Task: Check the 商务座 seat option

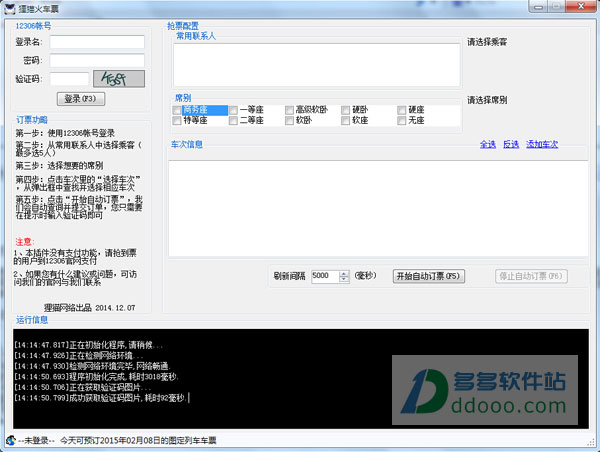Action: tap(177, 110)
